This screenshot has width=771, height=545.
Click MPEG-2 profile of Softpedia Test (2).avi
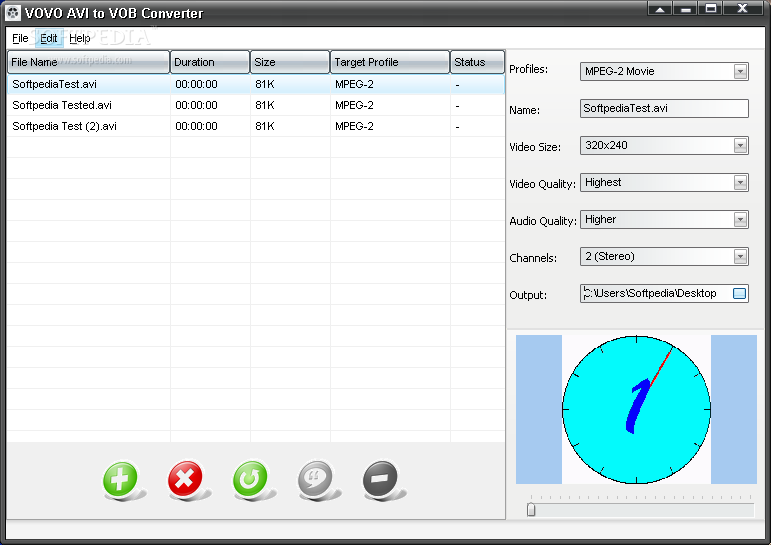click(354, 126)
